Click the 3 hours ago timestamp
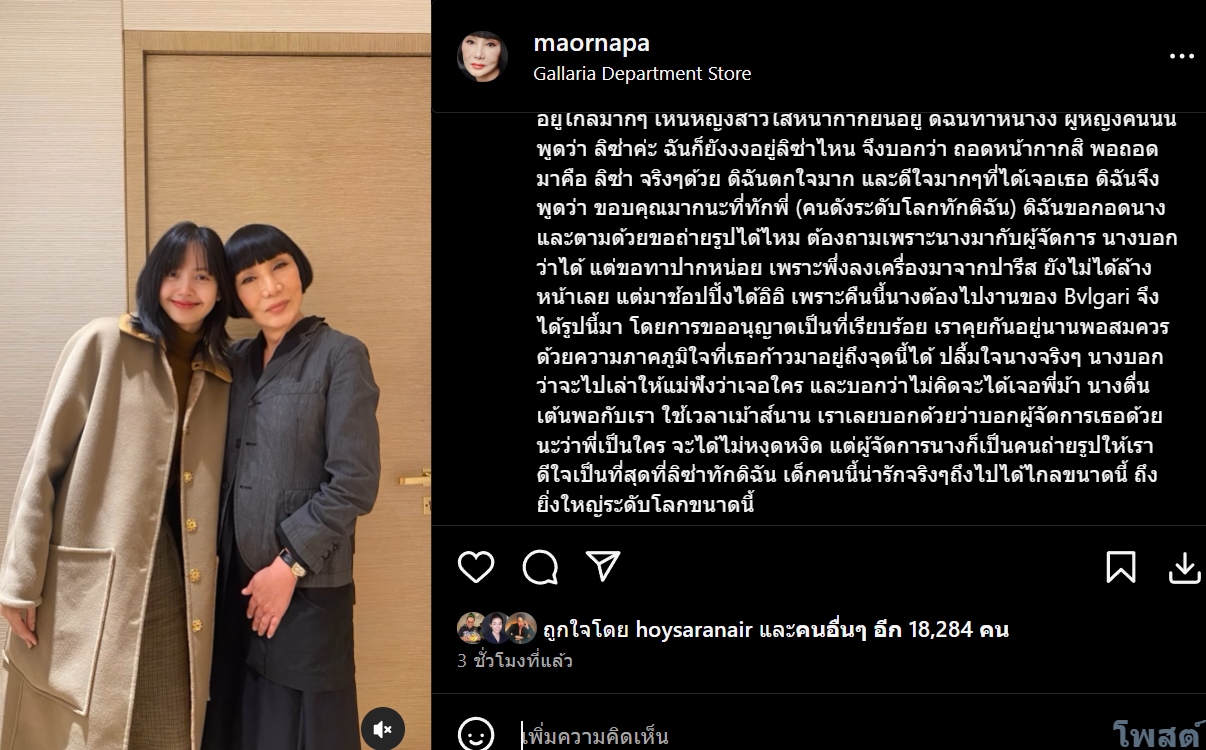The width and height of the screenshot is (1206, 750). [515, 661]
